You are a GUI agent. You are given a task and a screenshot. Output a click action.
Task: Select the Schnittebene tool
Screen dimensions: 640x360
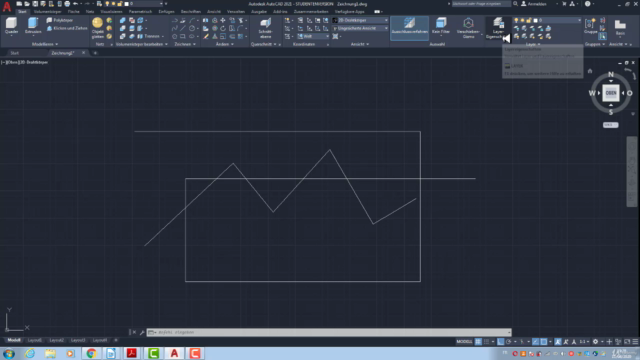(x=265, y=29)
